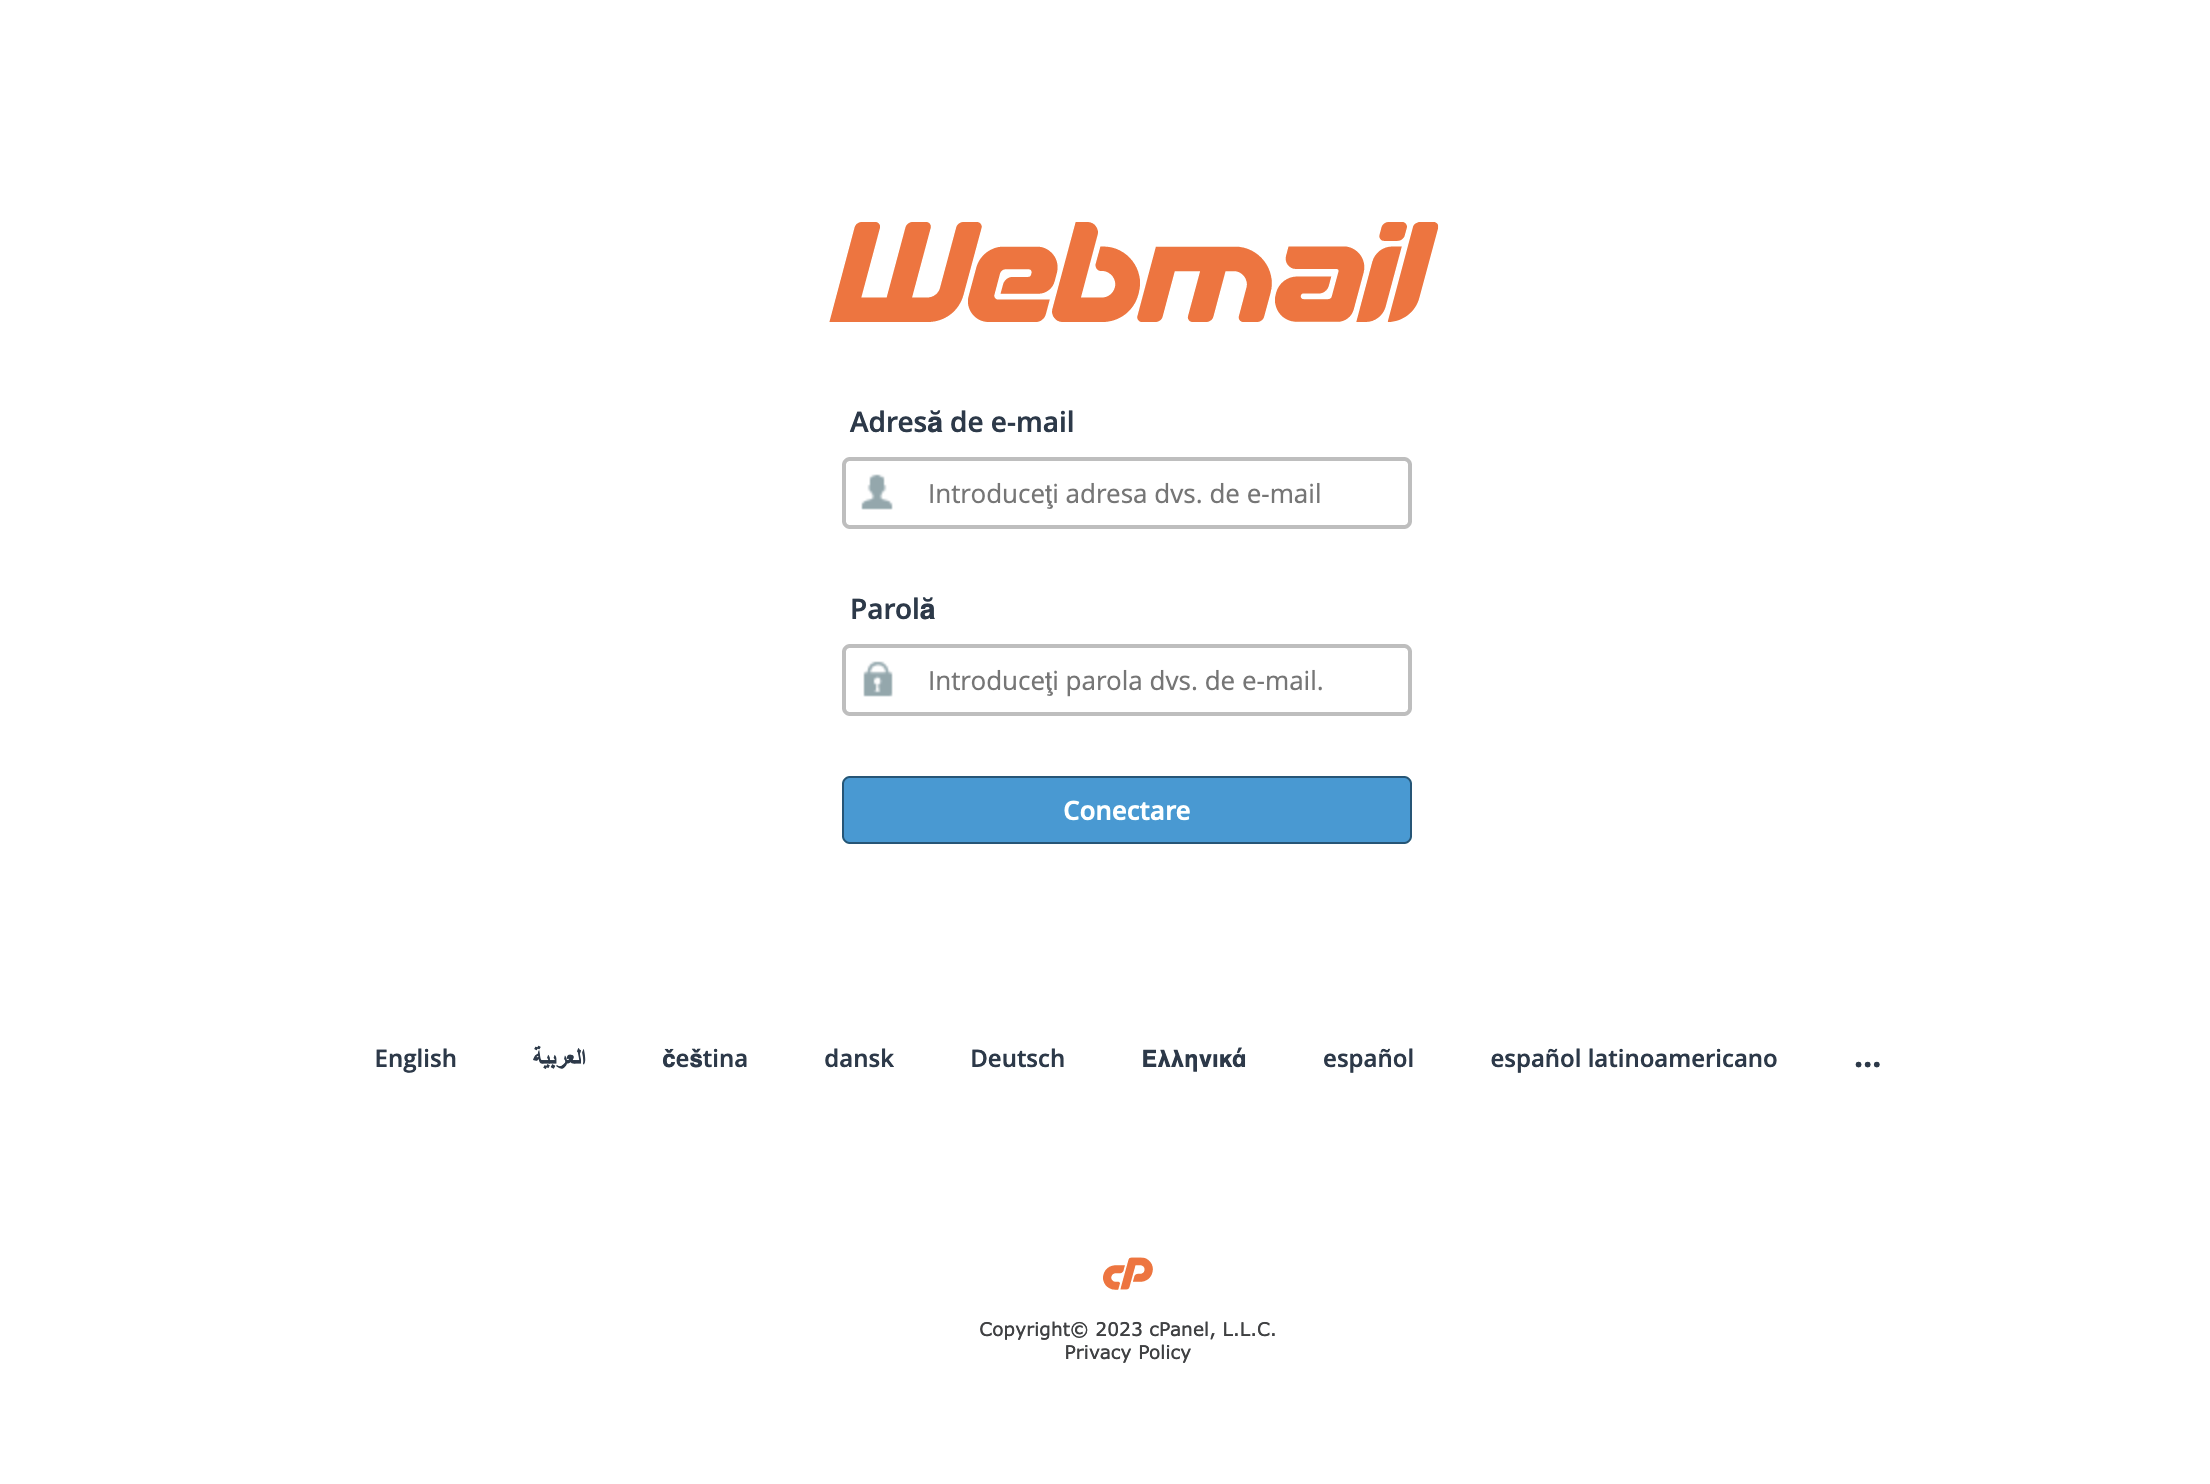Click the Conectare login button

point(1126,808)
